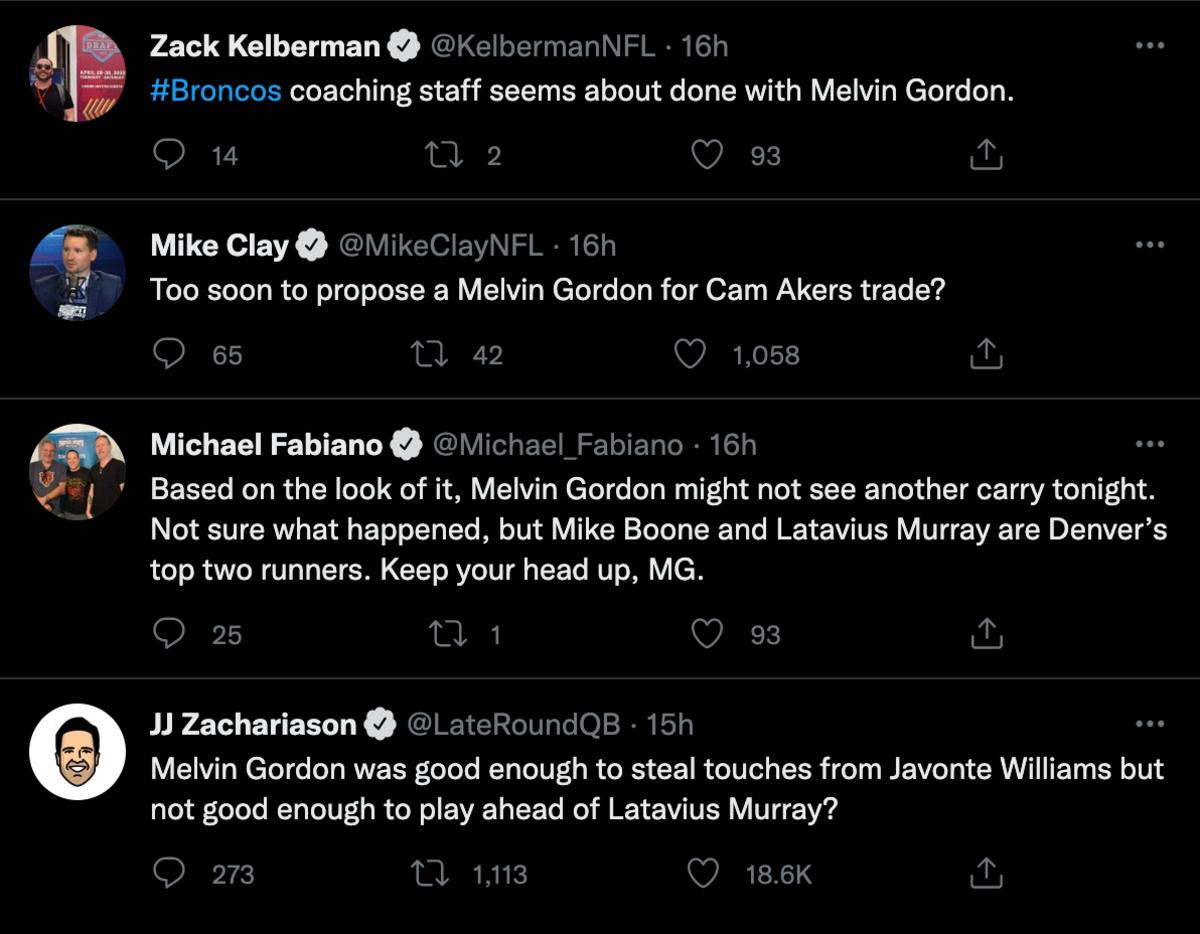This screenshot has width=1200, height=934.
Task: Reply to Michael Fabiano's tweet
Action: coord(170,634)
